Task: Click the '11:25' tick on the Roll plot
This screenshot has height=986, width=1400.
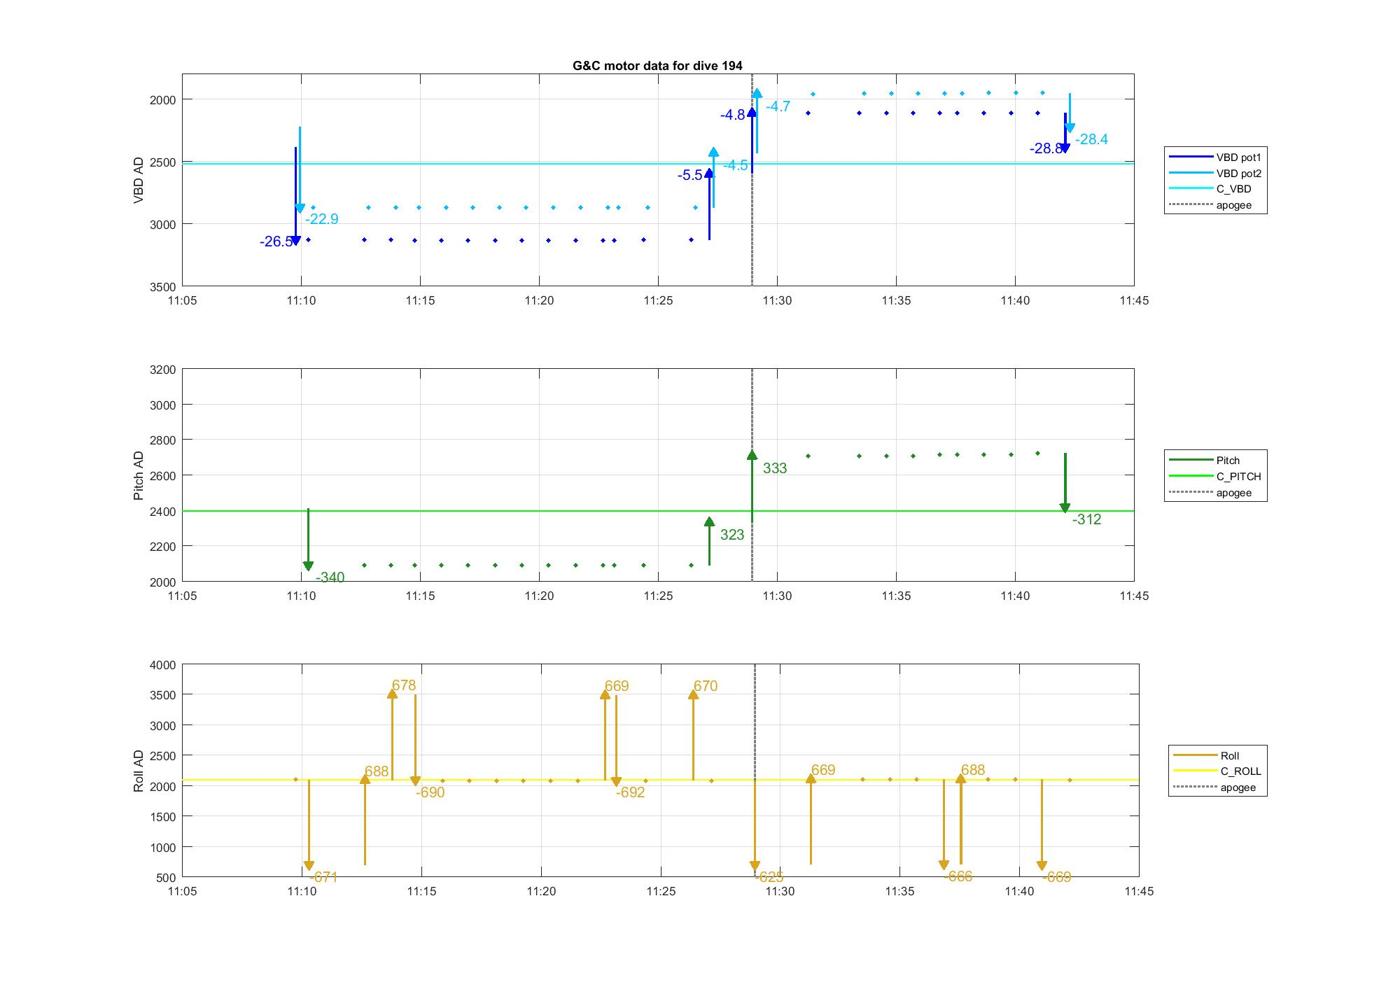Action: [661, 891]
